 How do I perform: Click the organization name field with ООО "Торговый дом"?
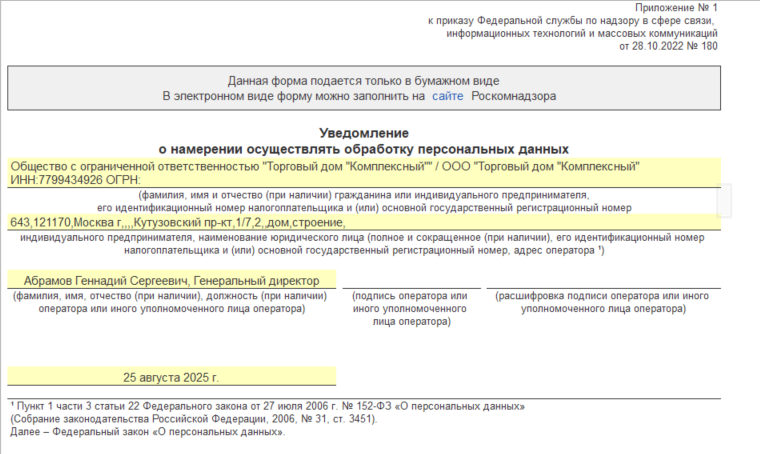325,166
